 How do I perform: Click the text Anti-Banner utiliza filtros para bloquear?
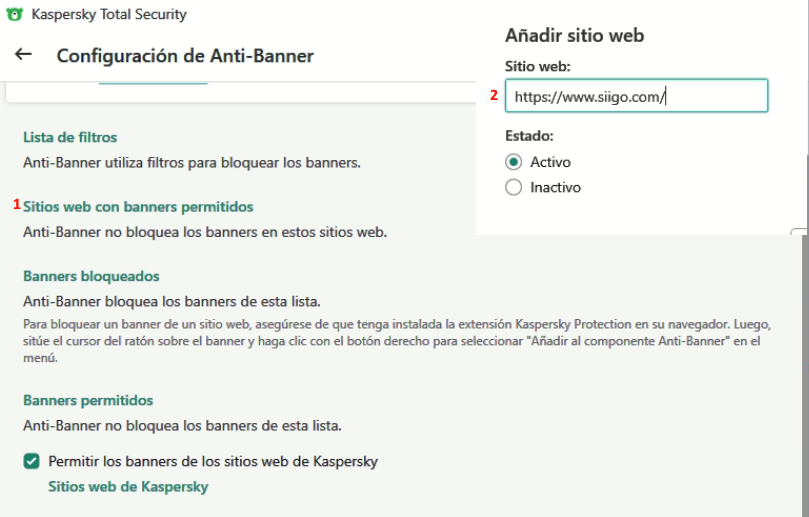coord(192,163)
